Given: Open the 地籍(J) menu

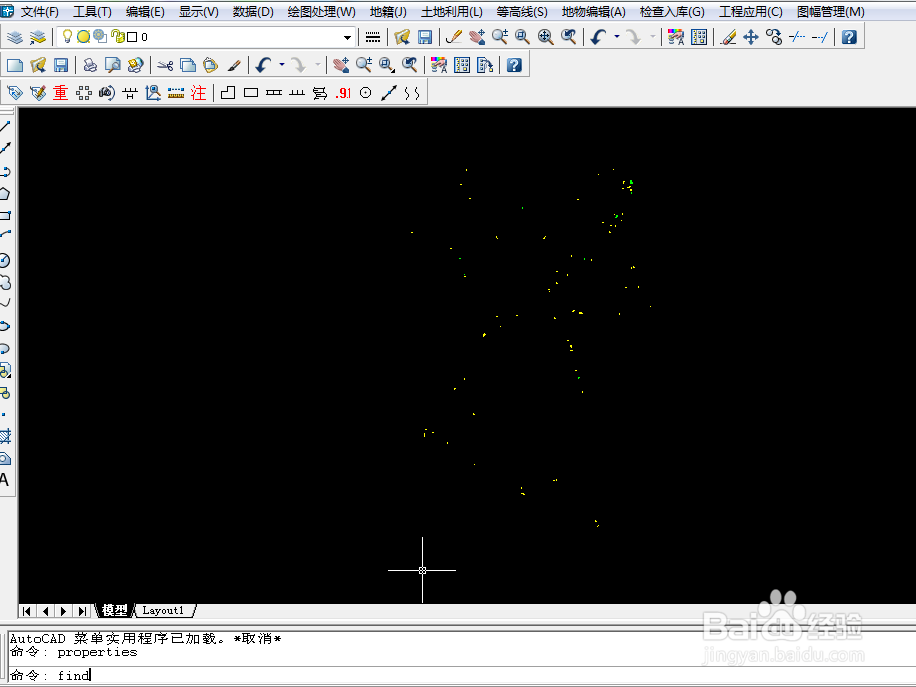Looking at the screenshot, I should 388,12.
